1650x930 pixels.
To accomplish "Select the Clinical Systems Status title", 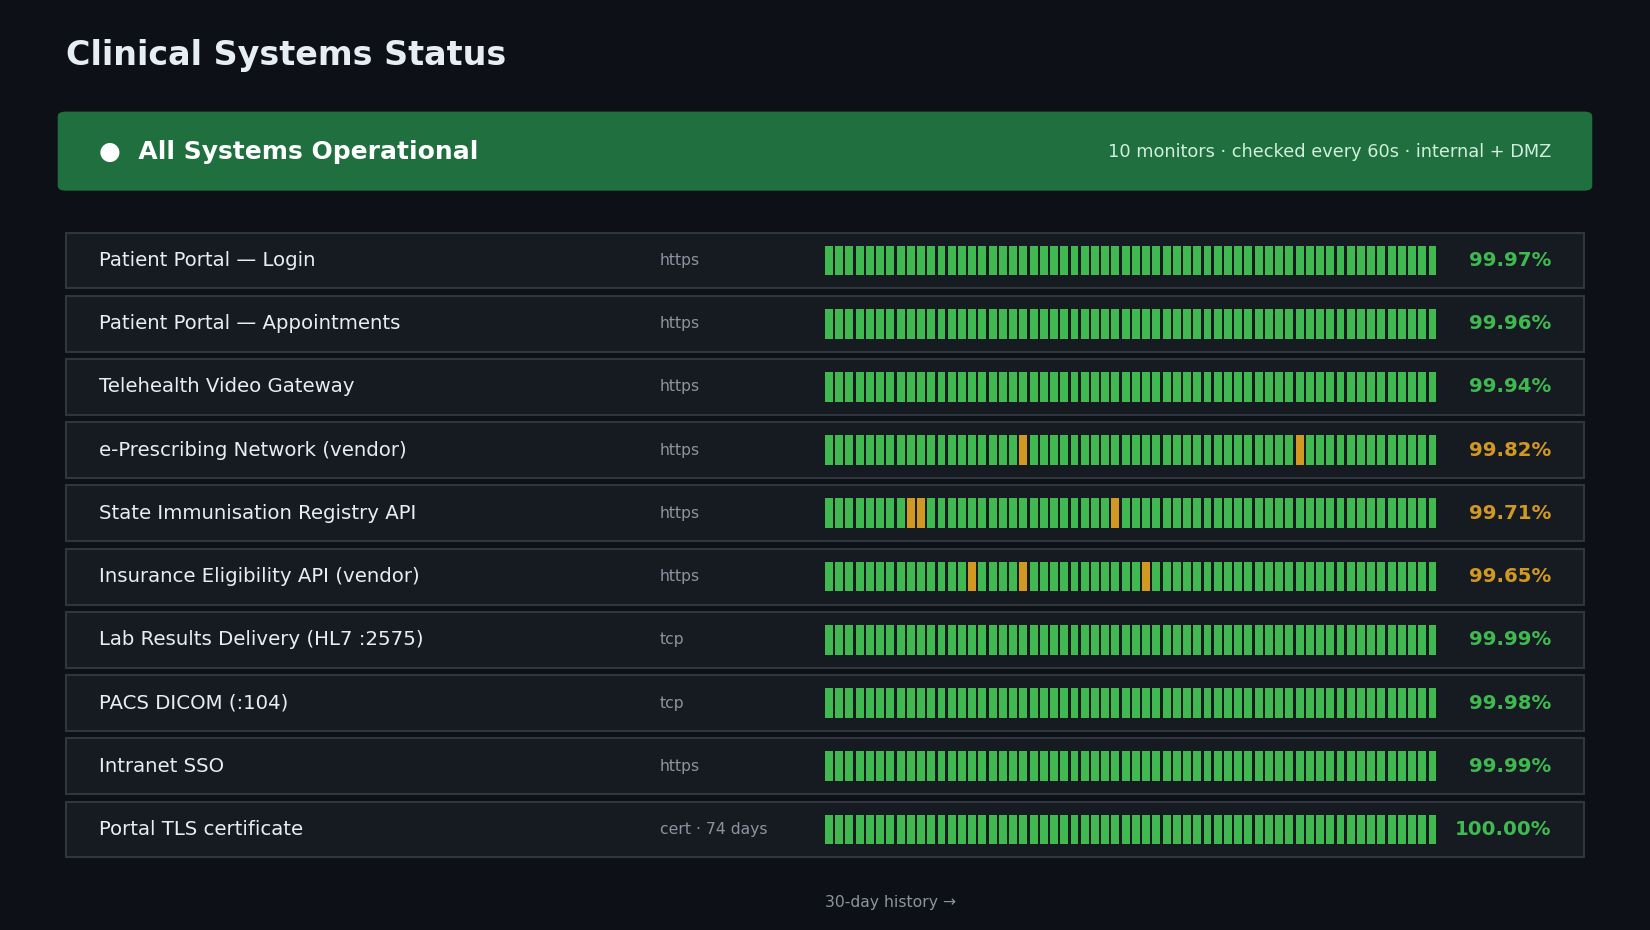I will pyautogui.click(x=286, y=54).
